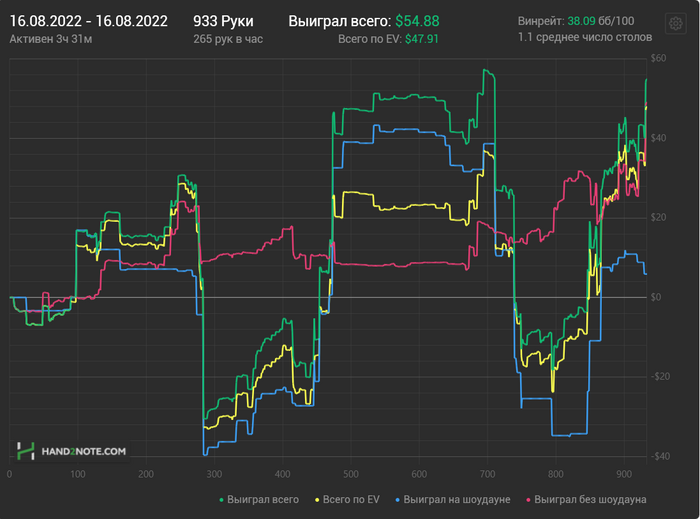The height and width of the screenshot is (519, 700).
Task: Click the date range 16.08.2022 - 16.08.2022
Action: tap(88, 21)
